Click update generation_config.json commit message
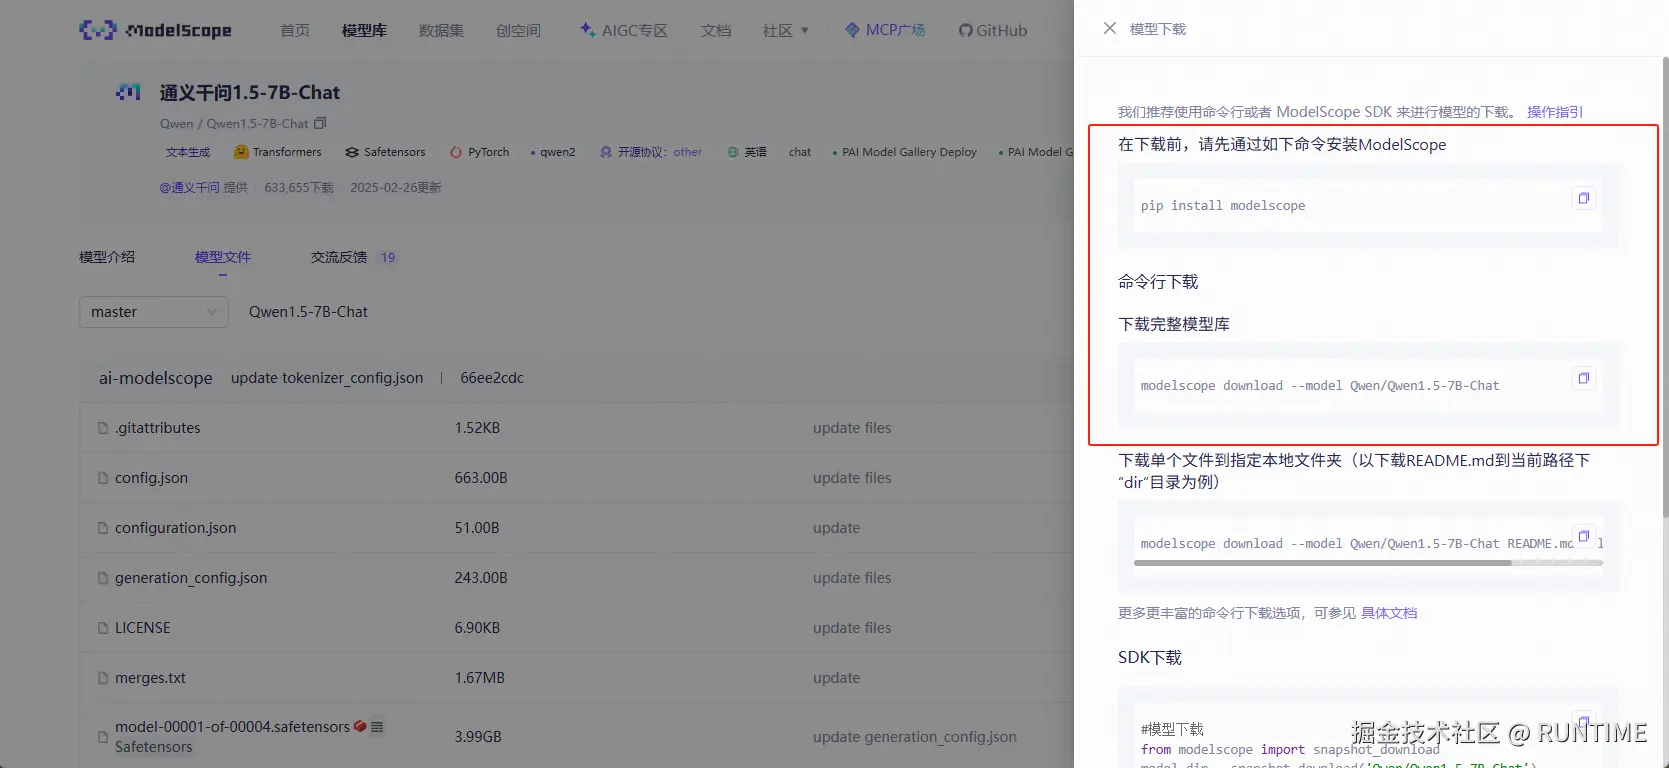 click(915, 737)
